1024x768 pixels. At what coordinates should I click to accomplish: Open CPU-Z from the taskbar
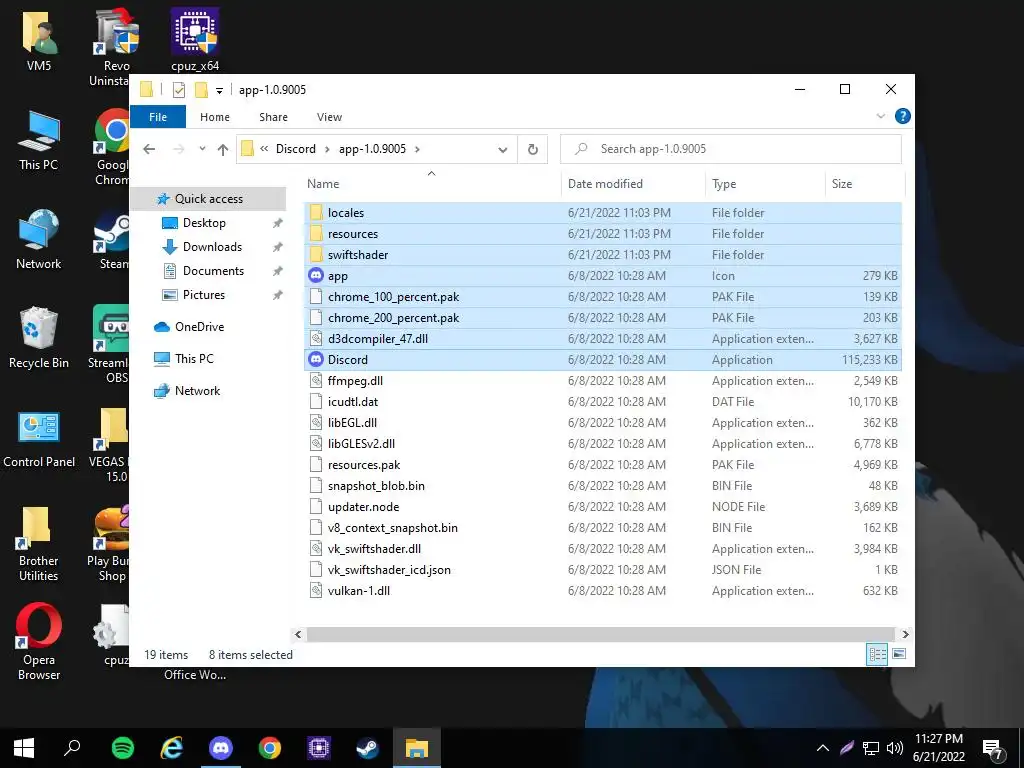coord(319,747)
